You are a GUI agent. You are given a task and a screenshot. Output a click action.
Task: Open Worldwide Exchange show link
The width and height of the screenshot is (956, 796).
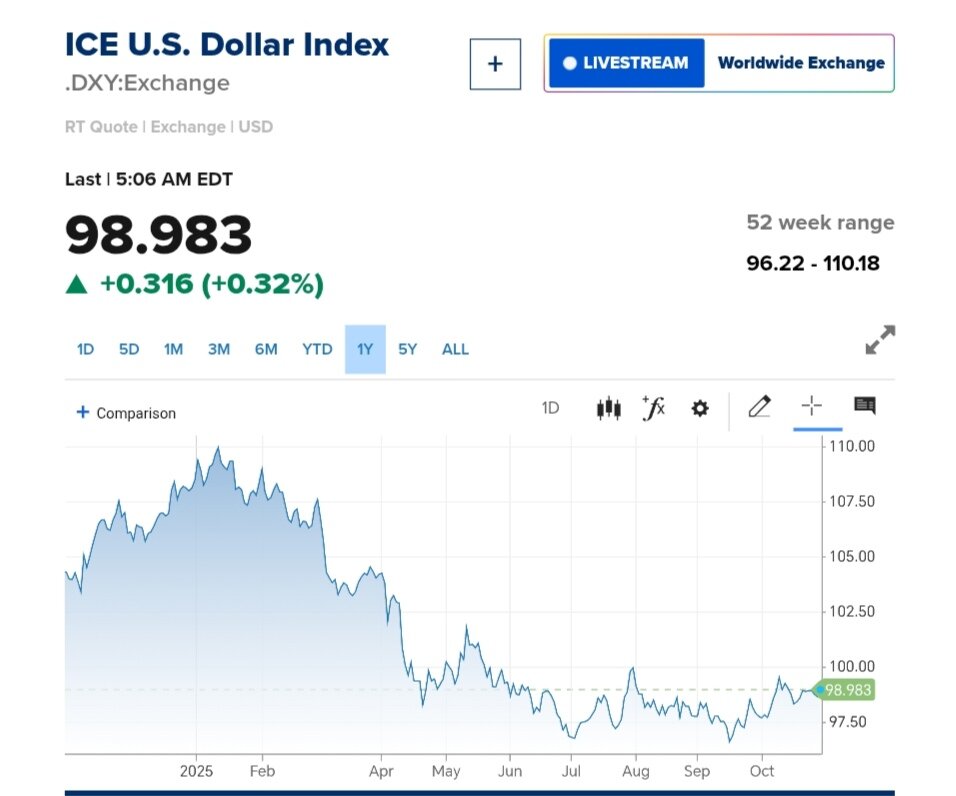coord(801,63)
